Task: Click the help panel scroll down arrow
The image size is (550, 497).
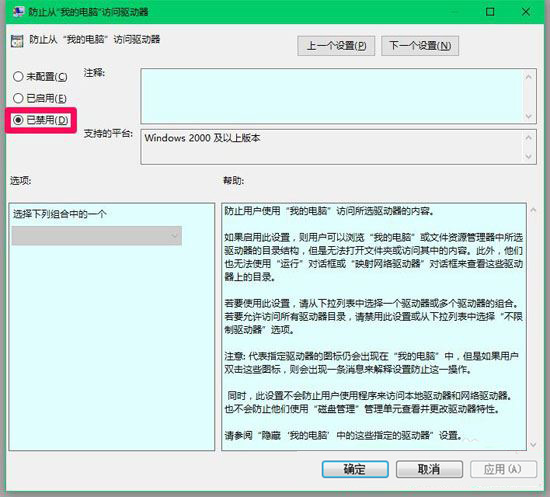Action: (534, 445)
